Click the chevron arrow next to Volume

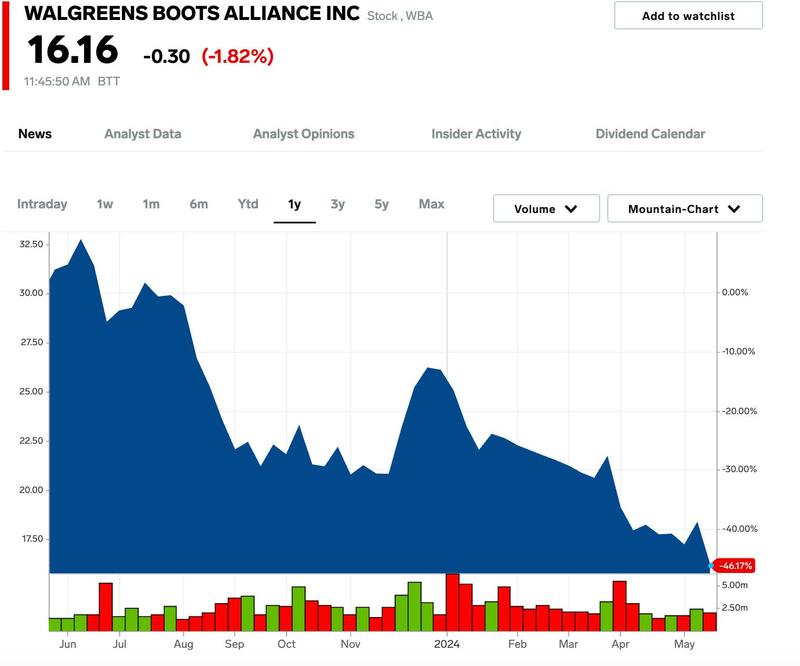coord(571,209)
